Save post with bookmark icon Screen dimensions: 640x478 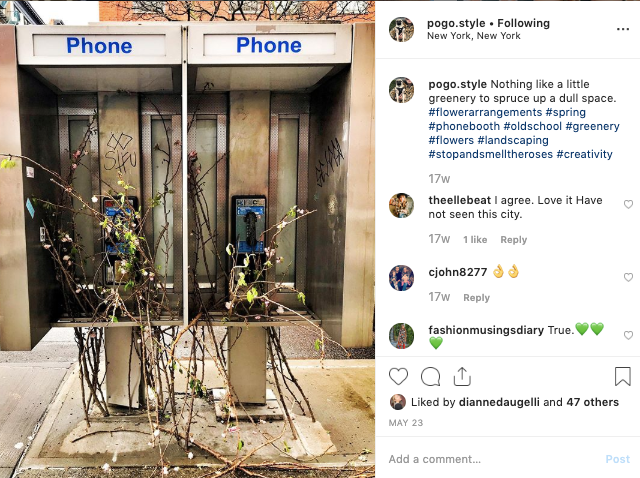pyautogui.click(x=622, y=376)
